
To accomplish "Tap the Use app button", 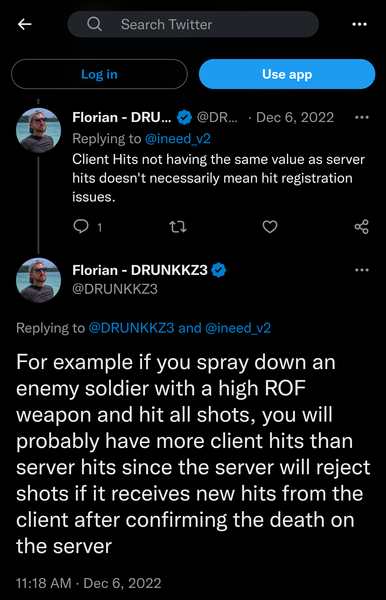I will [x=287, y=74].
